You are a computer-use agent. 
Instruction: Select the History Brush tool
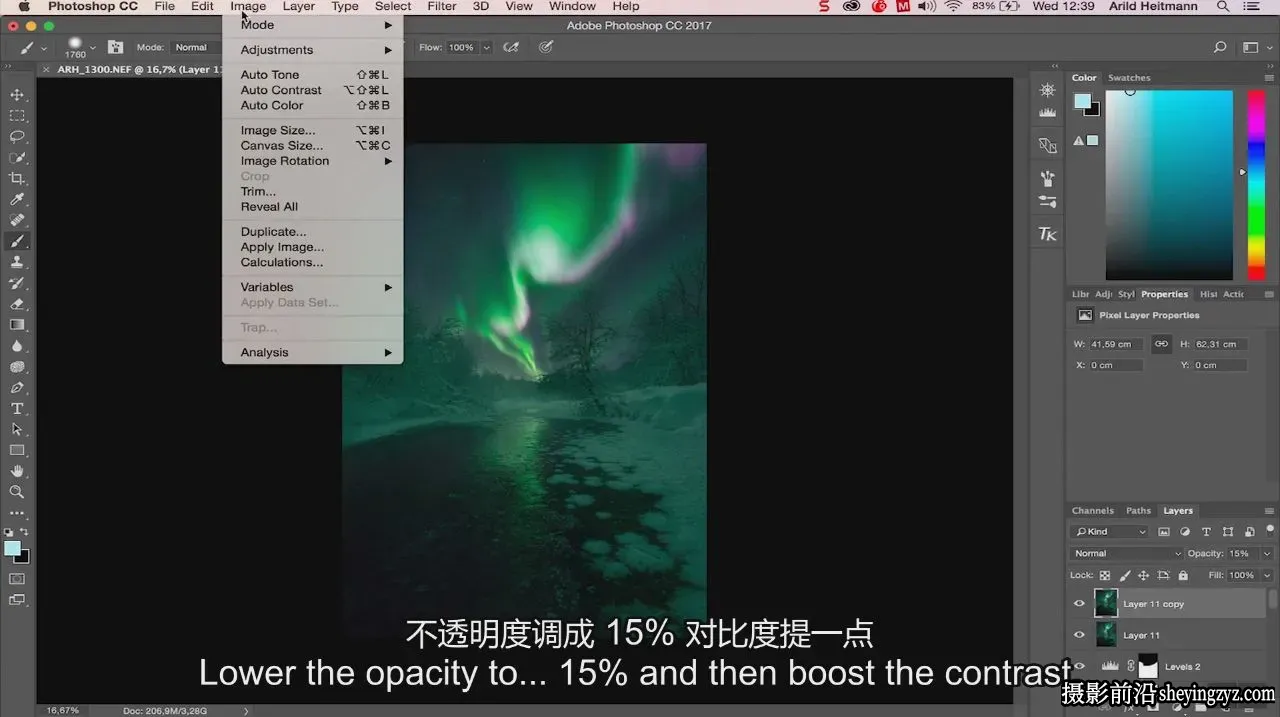[17, 283]
